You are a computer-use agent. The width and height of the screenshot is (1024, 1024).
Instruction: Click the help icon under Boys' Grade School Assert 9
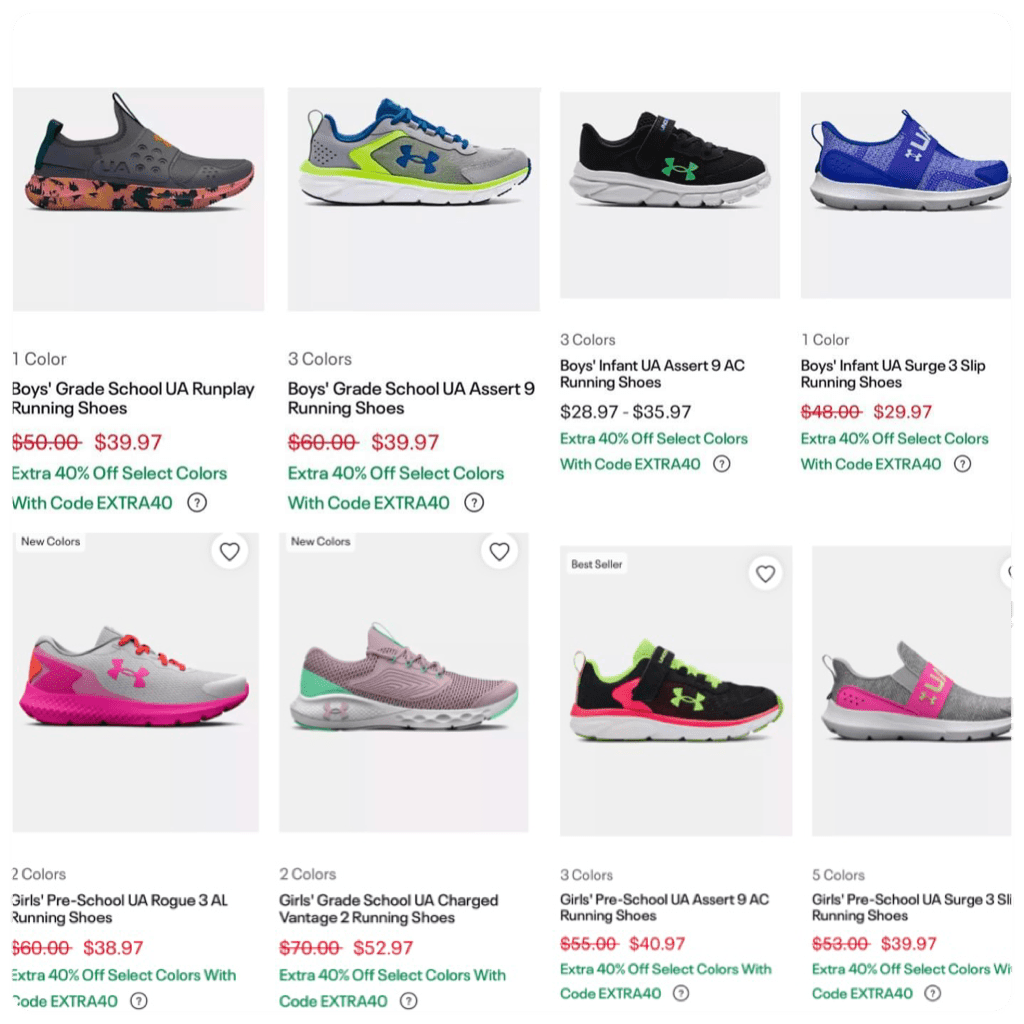click(x=474, y=502)
